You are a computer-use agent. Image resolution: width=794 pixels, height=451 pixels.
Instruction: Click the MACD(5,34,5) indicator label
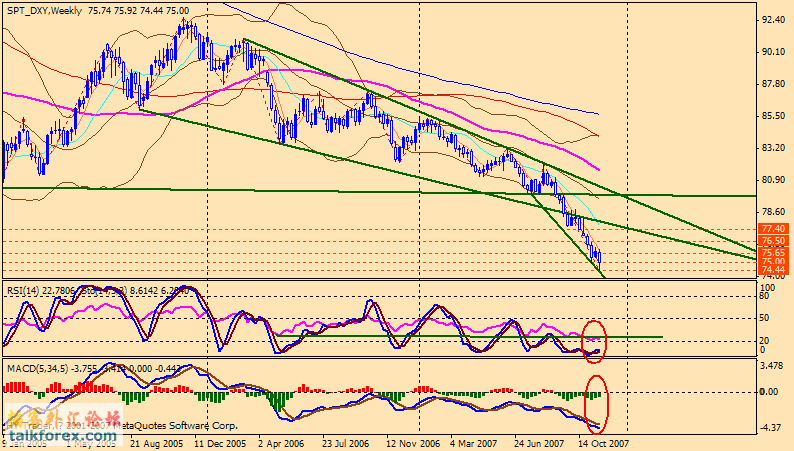coord(38,368)
